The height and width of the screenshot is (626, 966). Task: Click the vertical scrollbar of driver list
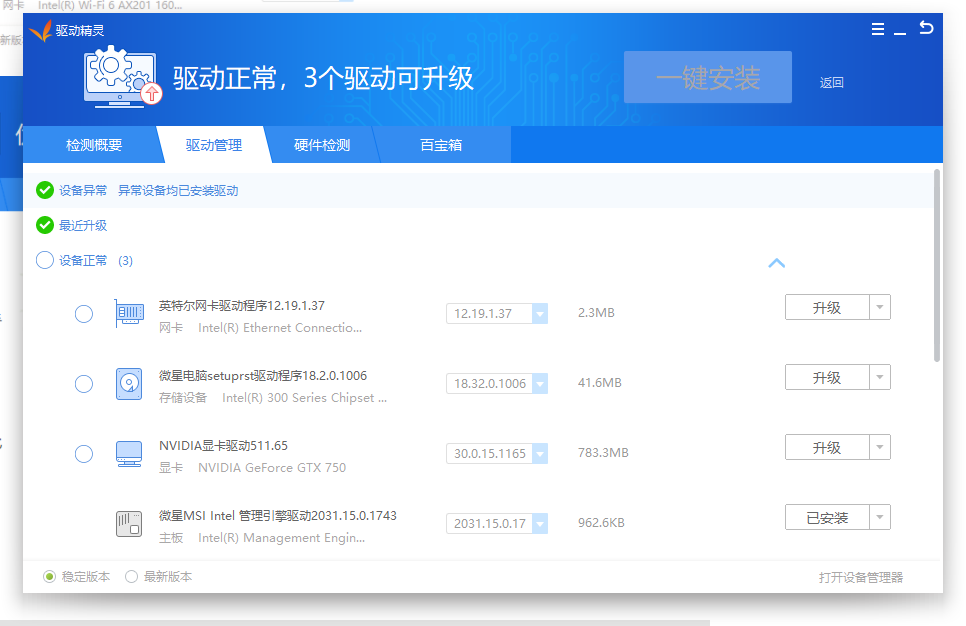[x=936, y=265]
